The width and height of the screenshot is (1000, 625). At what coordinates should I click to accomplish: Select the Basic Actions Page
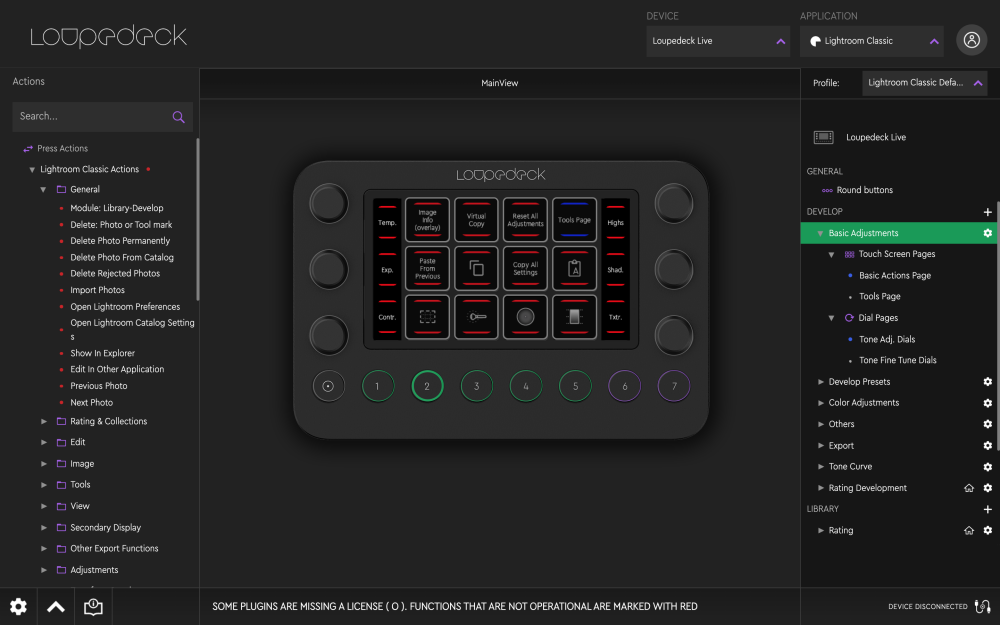pyautogui.click(x=894, y=276)
